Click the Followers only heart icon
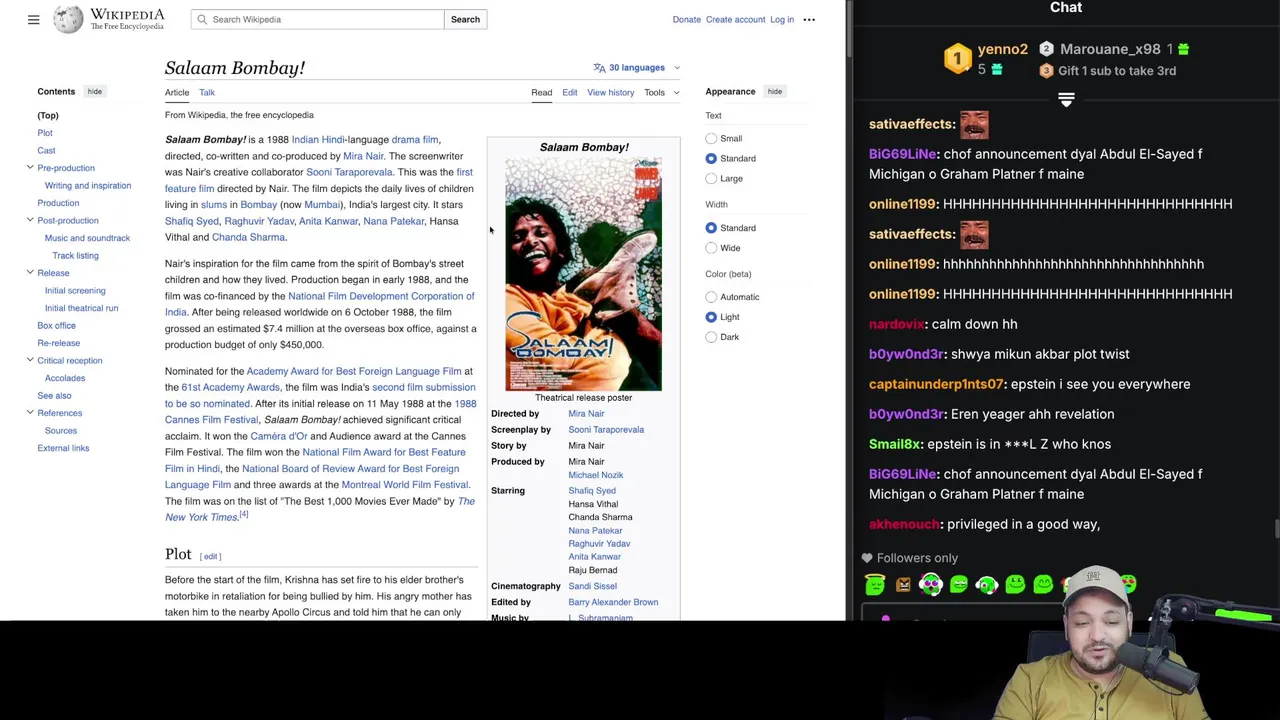The height and width of the screenshot is (720, 1280). pyautogui.click(x=867, y=558)
